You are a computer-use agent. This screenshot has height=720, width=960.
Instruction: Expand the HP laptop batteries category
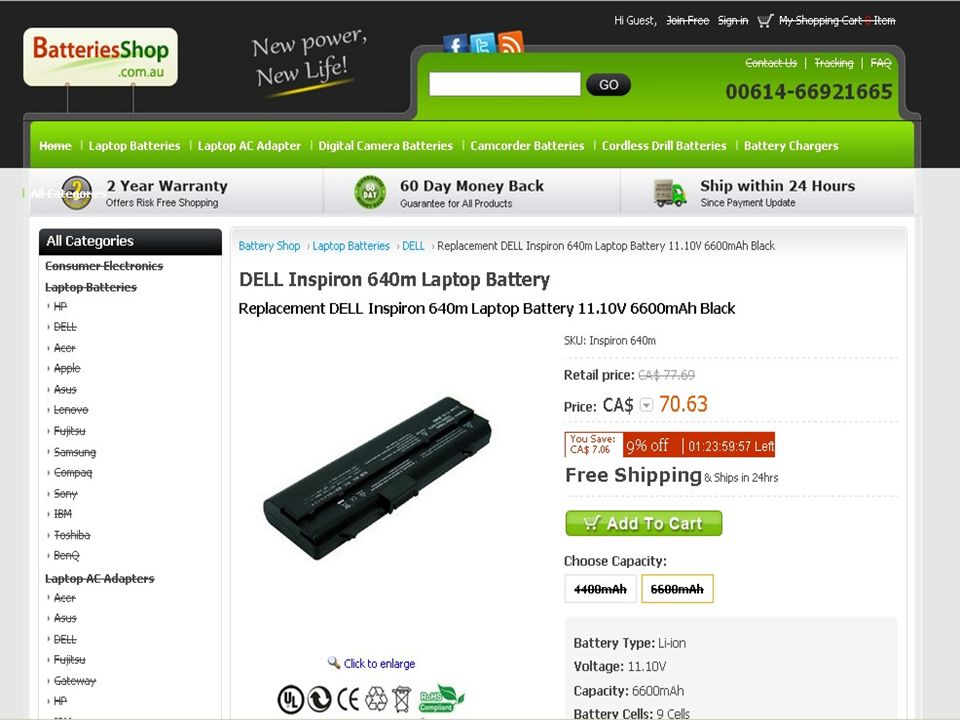(x=60, y=306)
